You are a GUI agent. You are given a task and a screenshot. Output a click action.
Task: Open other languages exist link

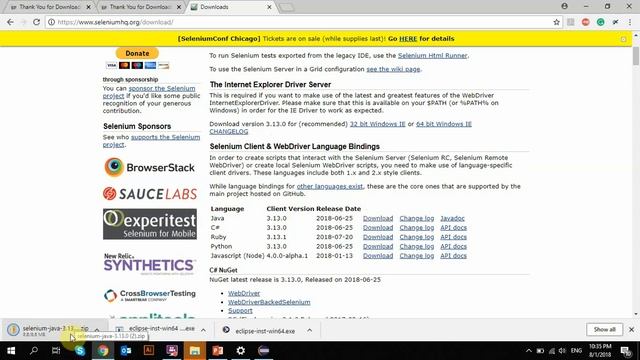329,186
